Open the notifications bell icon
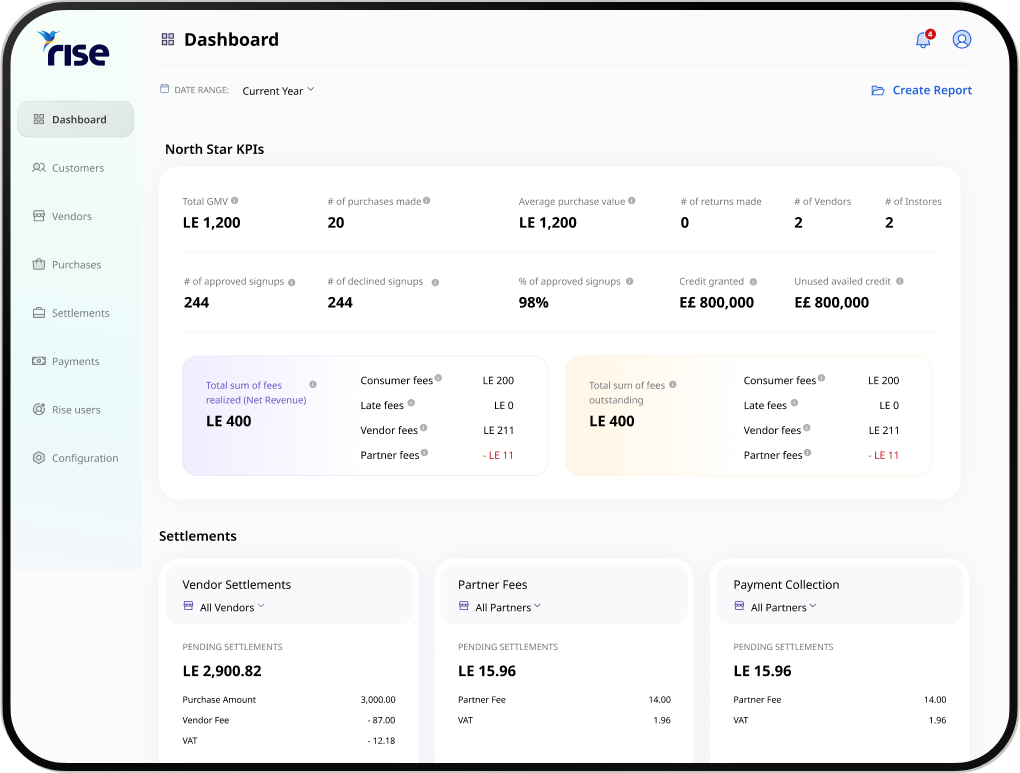 coord(923,40)
